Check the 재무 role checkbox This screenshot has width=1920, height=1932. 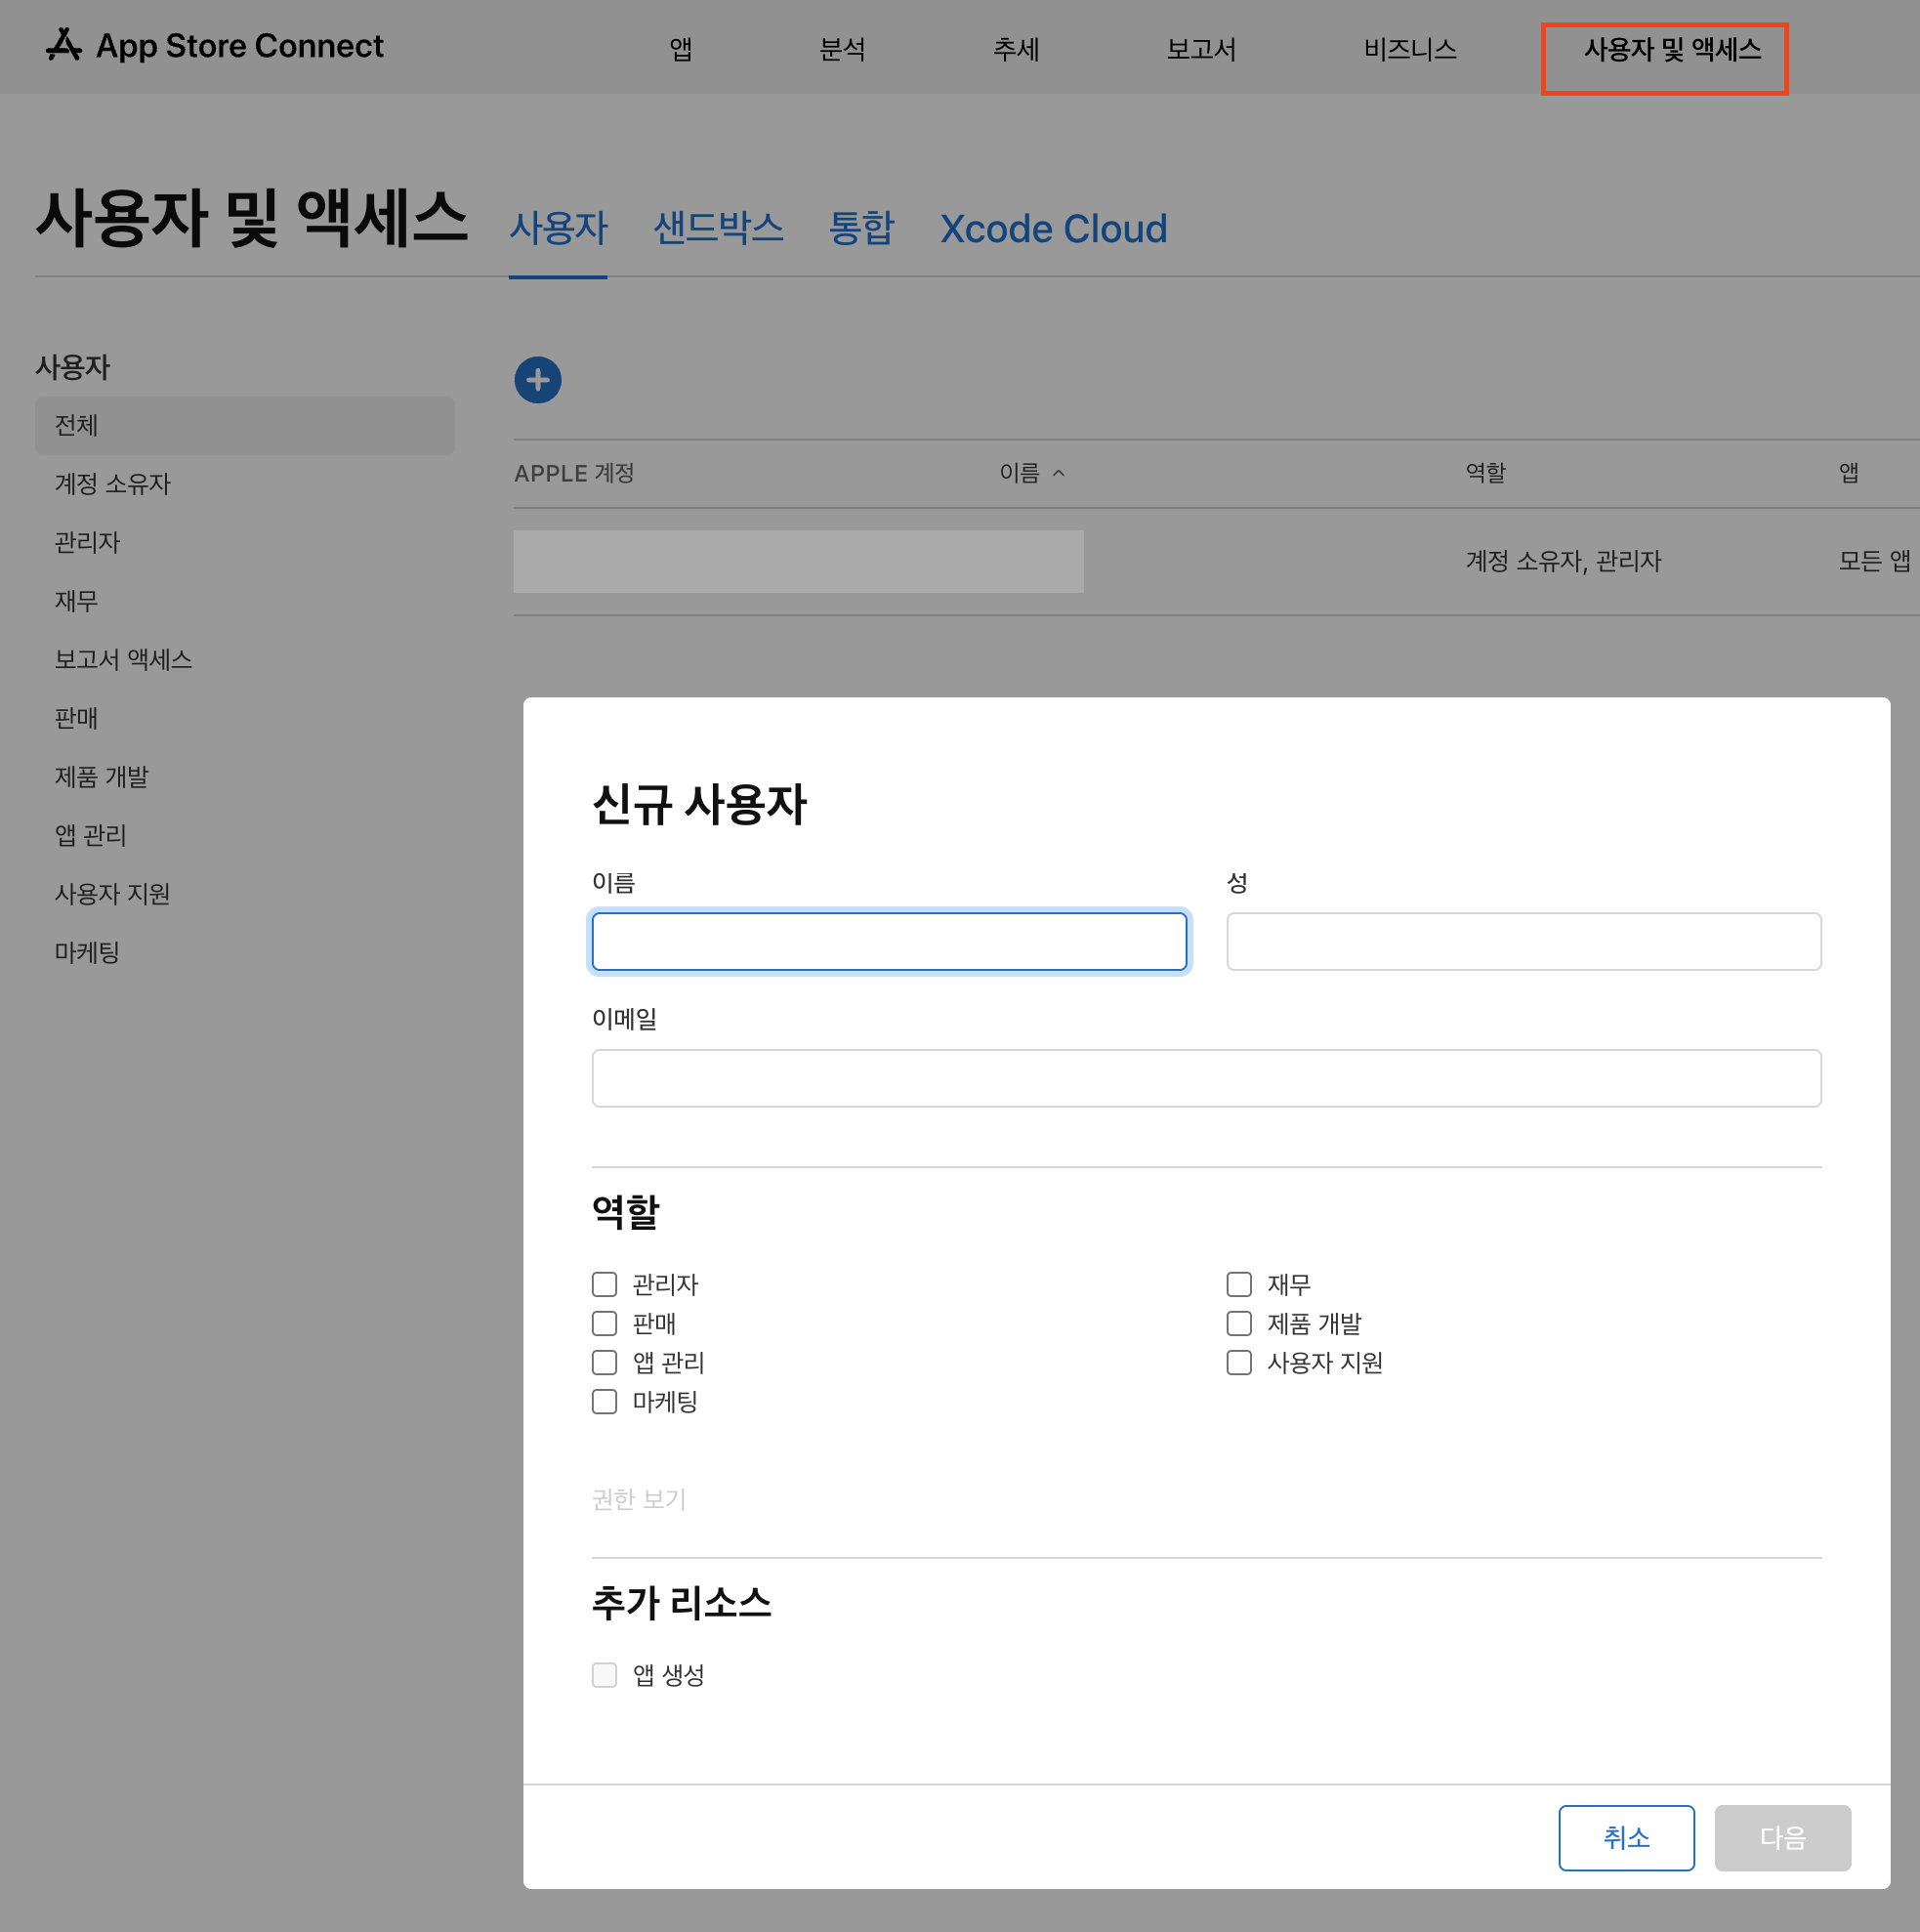1239,1284
